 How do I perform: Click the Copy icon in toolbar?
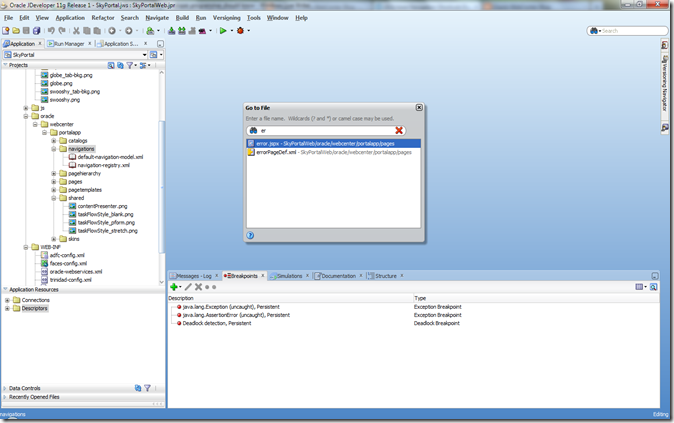pyautogui.click(x=87, y=31)
